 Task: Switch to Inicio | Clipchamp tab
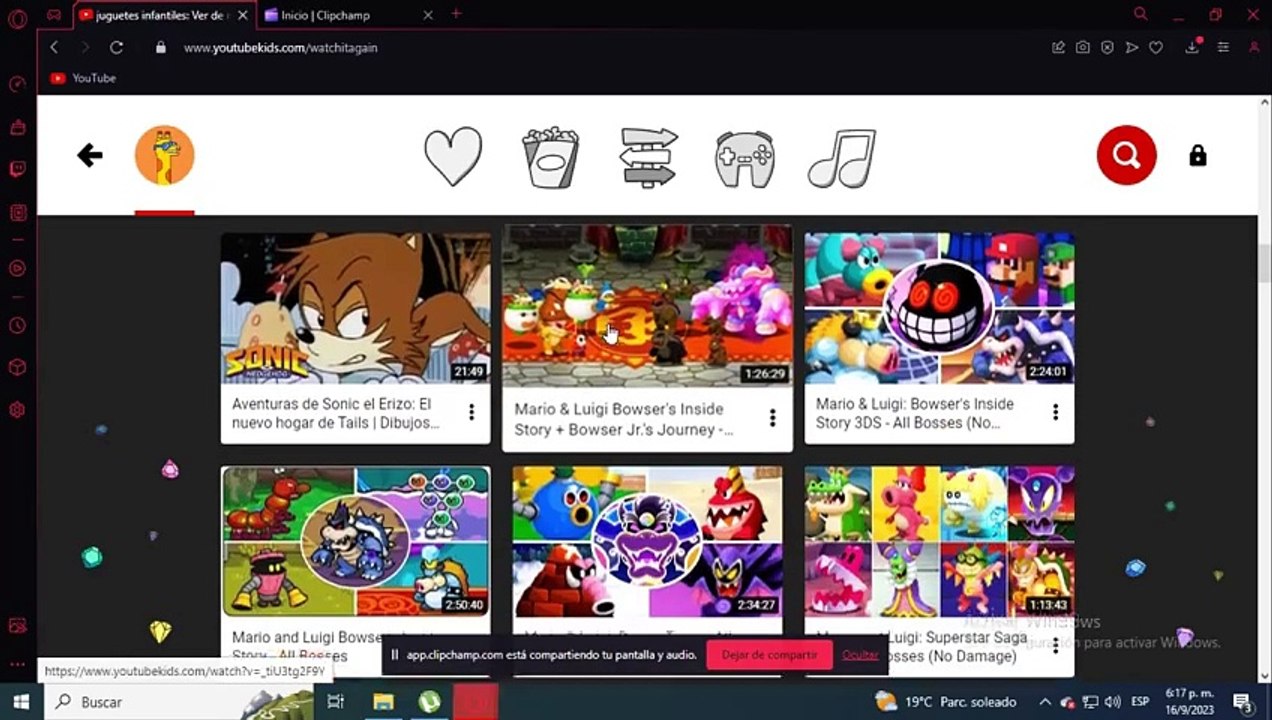[348, 15]
